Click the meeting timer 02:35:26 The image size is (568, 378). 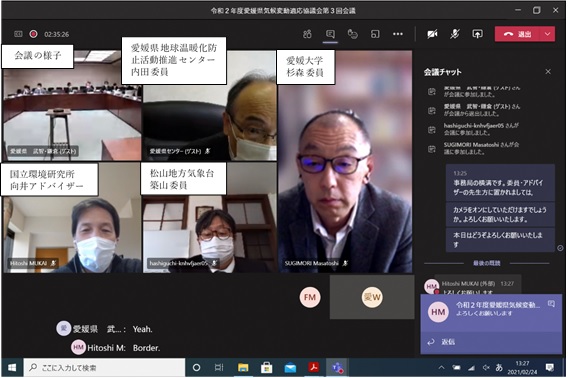pyautogui.click(x=57, y=34)
